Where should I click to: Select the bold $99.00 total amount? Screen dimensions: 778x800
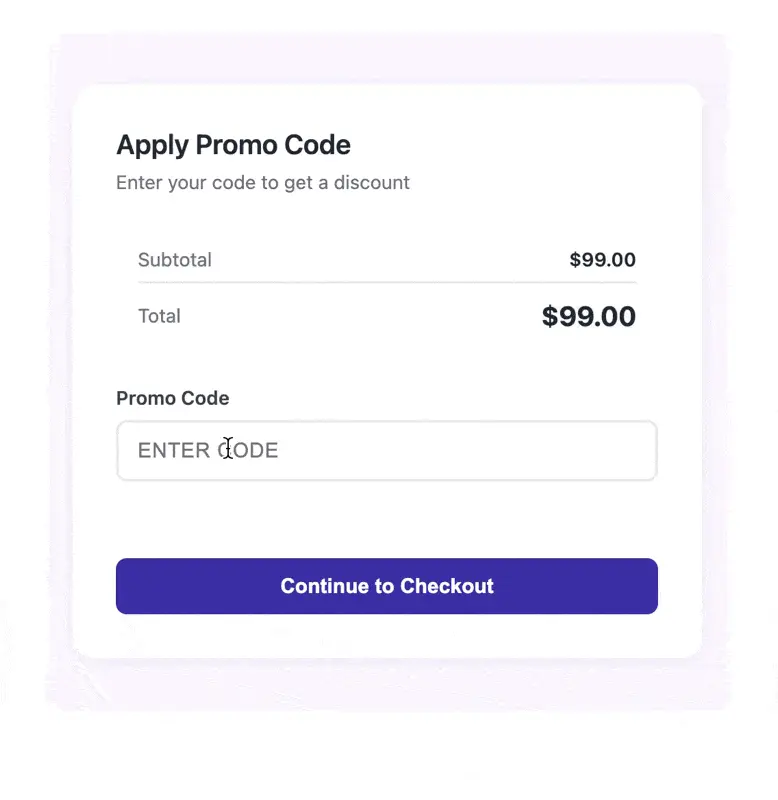pyautogui.click(x=589, y=316)
